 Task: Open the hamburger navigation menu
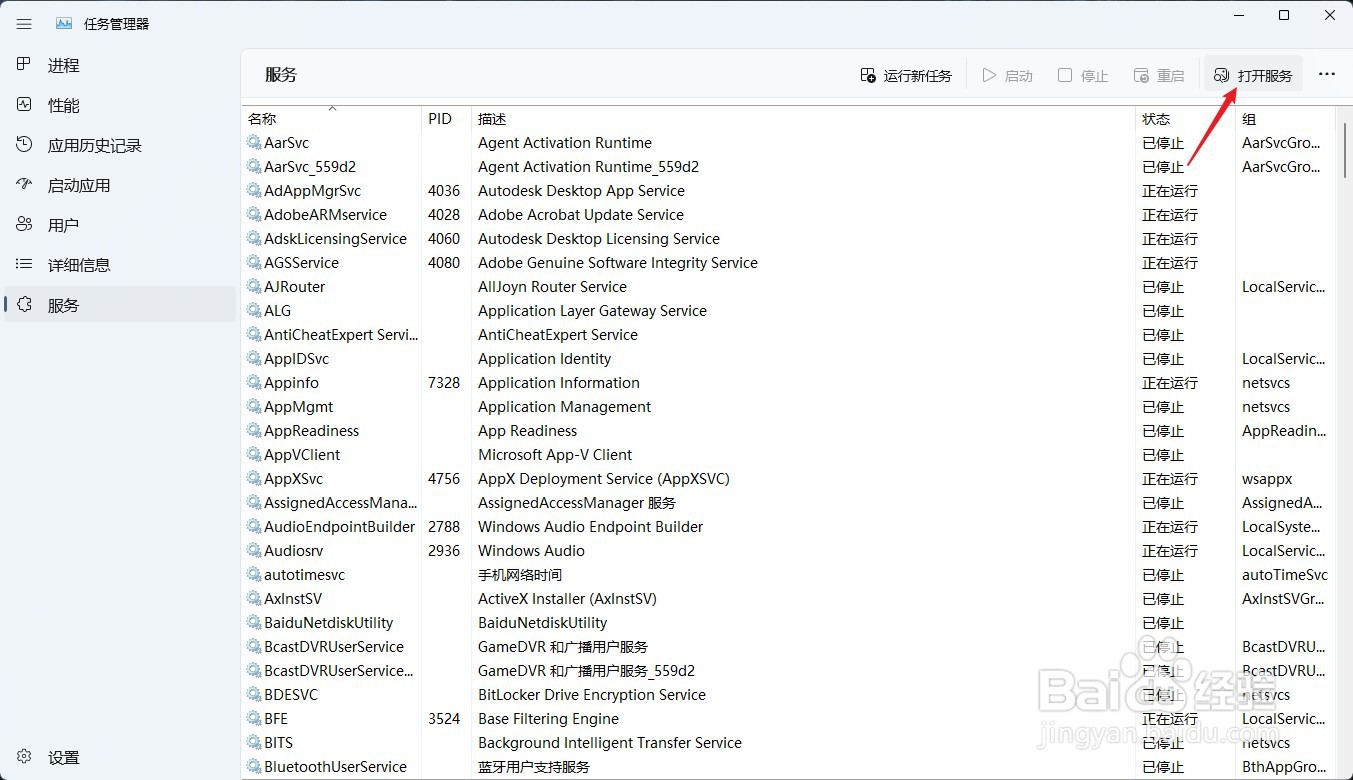tap(24, 24)
